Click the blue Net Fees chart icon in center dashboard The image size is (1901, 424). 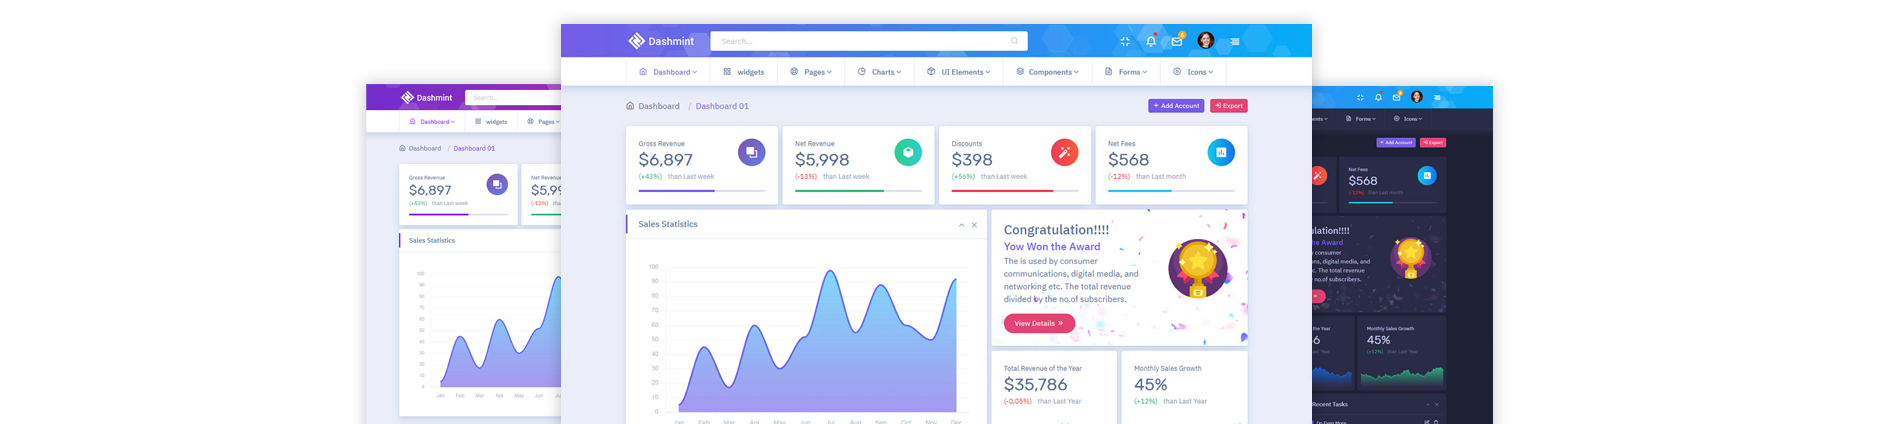pos(1221,152)
